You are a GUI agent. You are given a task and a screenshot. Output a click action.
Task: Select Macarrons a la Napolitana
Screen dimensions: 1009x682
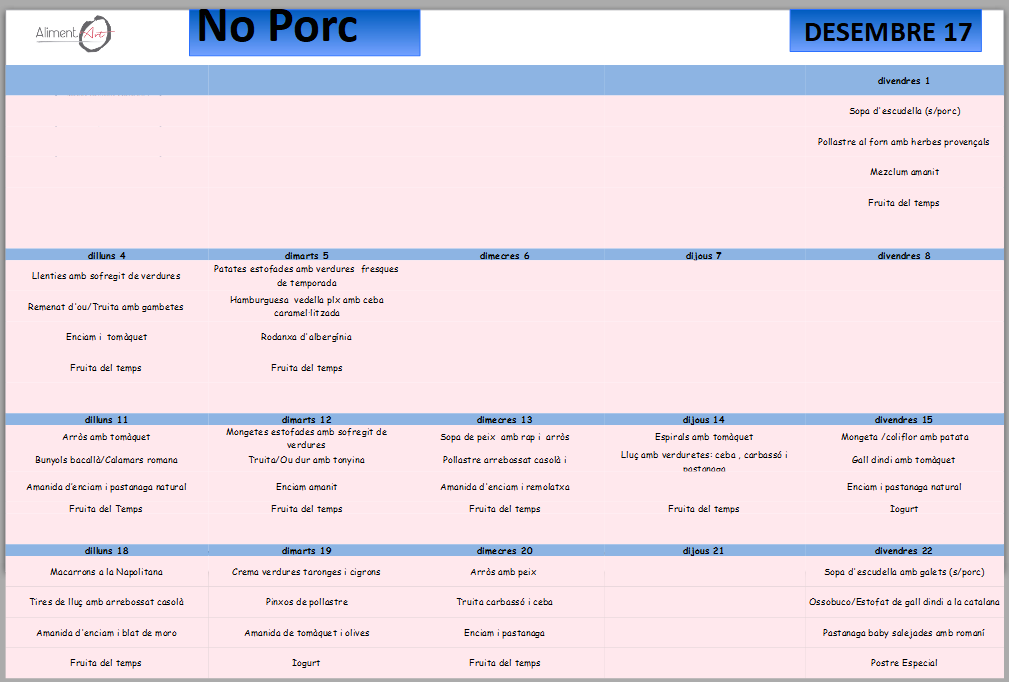pyautogui.click(x=106, y=572)
